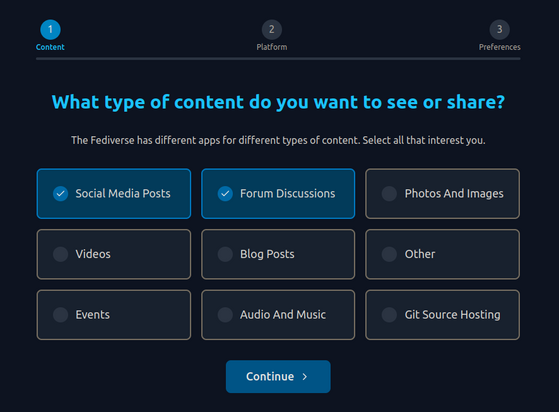559x412 pixels.
Task: Click the Fediverse description text
Action: coord(278,140)
